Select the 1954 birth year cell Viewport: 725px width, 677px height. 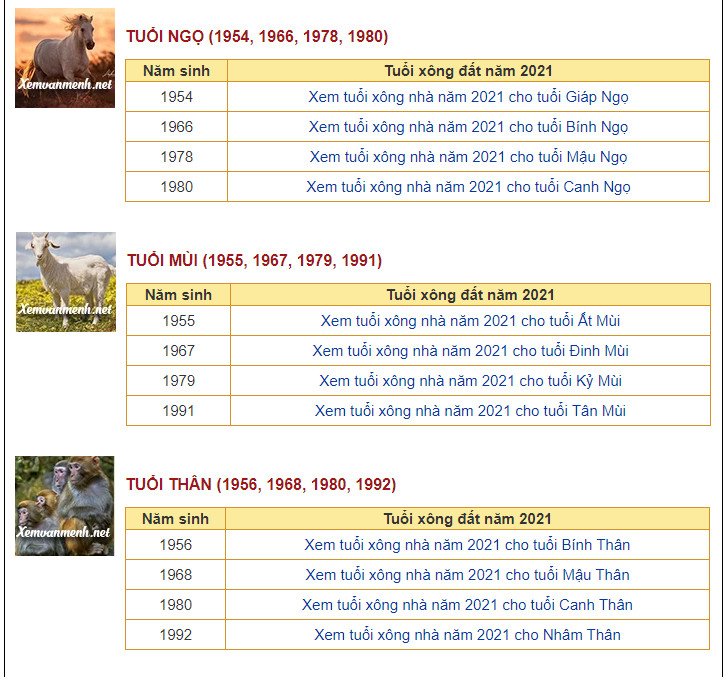click(x=176, y=97)
